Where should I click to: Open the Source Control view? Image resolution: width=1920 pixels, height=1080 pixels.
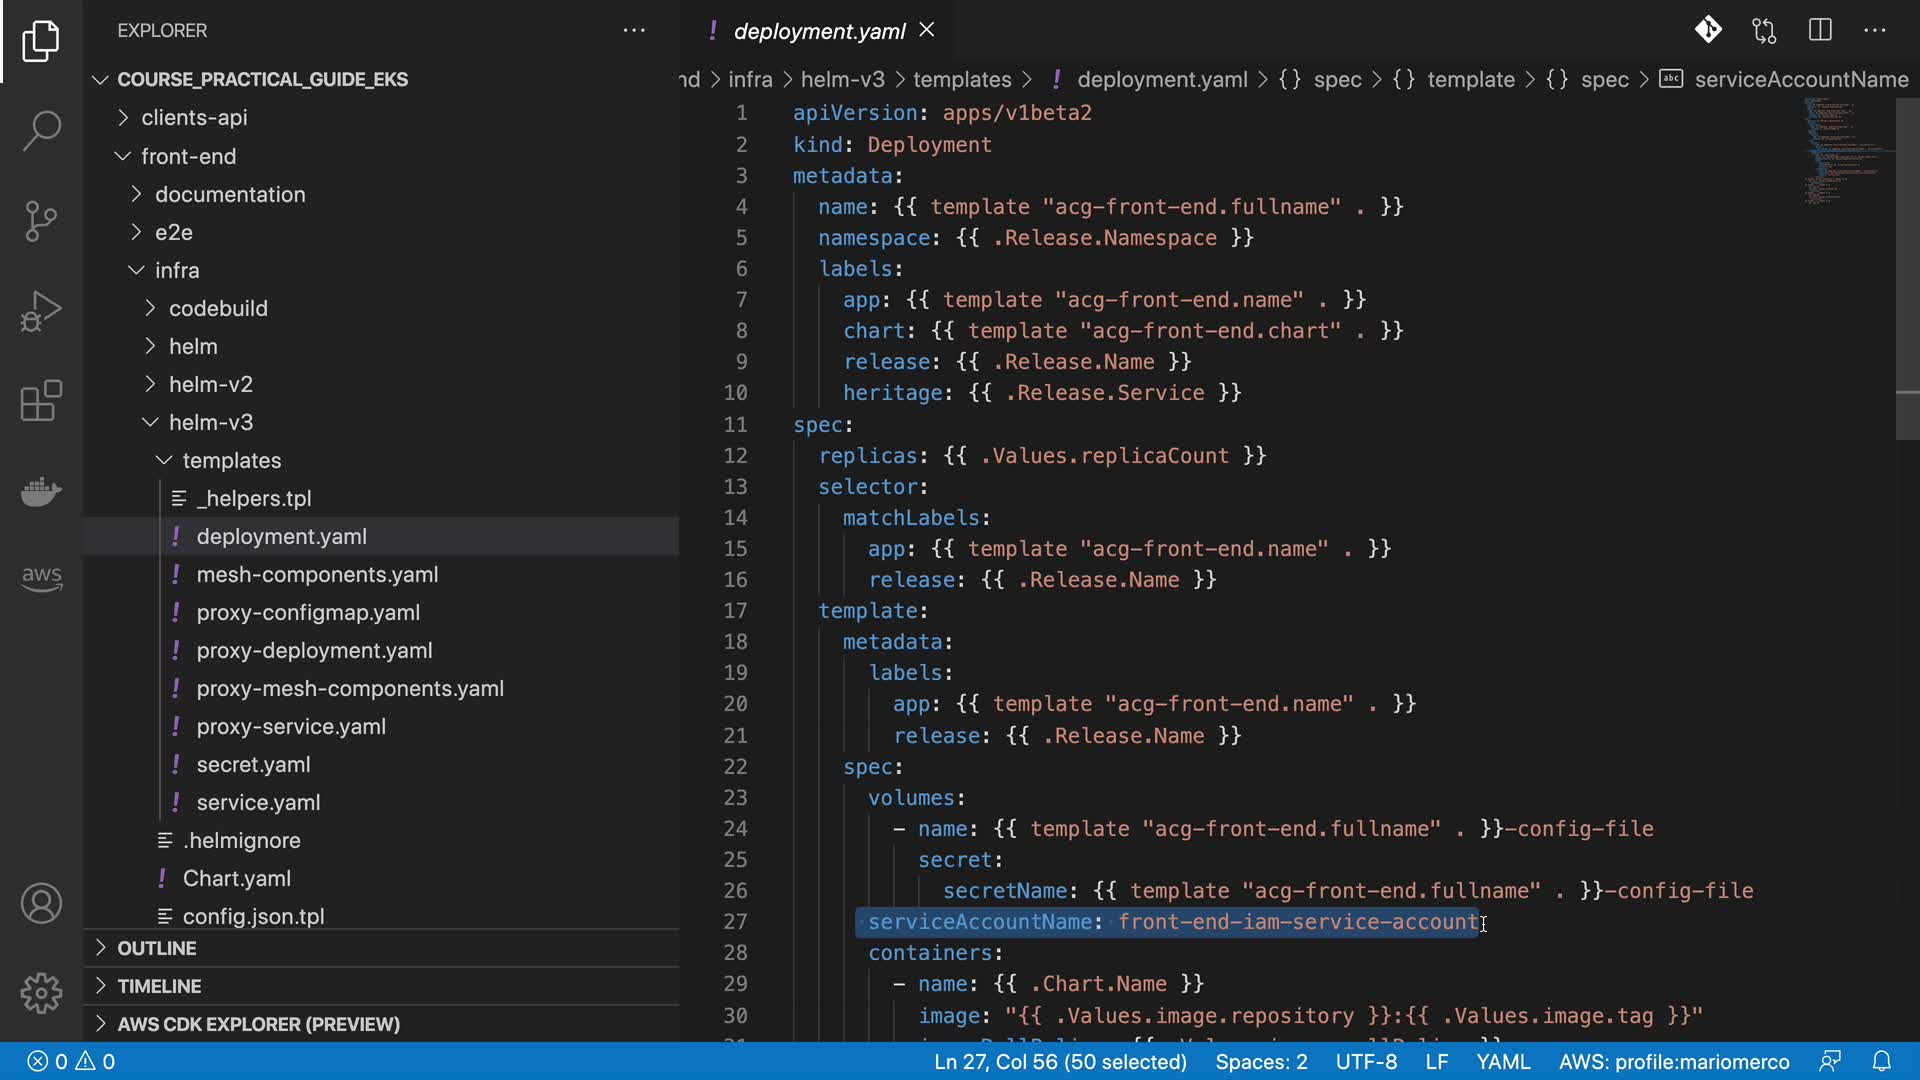click(x=41, y=220)
